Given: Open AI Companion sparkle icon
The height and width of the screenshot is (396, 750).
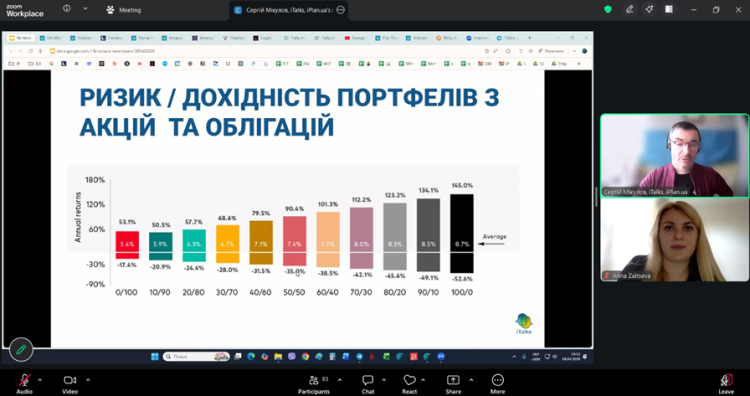Looking at the screenshot, I should pos(649,10).
